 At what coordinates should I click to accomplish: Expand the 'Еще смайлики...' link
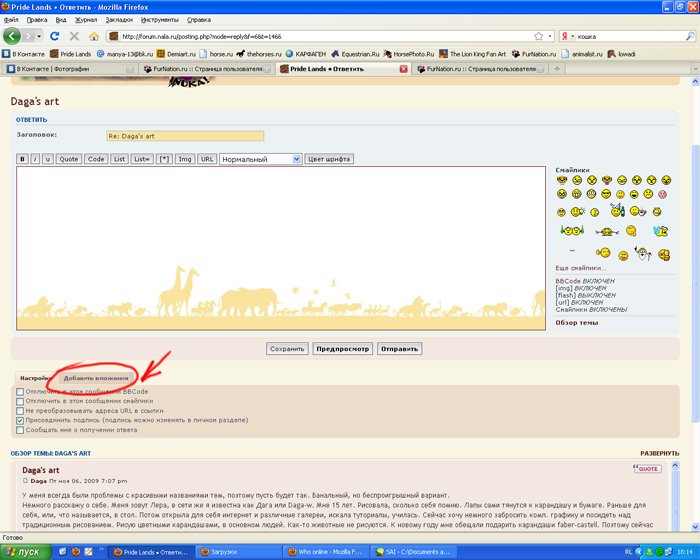tap(580, 268)
